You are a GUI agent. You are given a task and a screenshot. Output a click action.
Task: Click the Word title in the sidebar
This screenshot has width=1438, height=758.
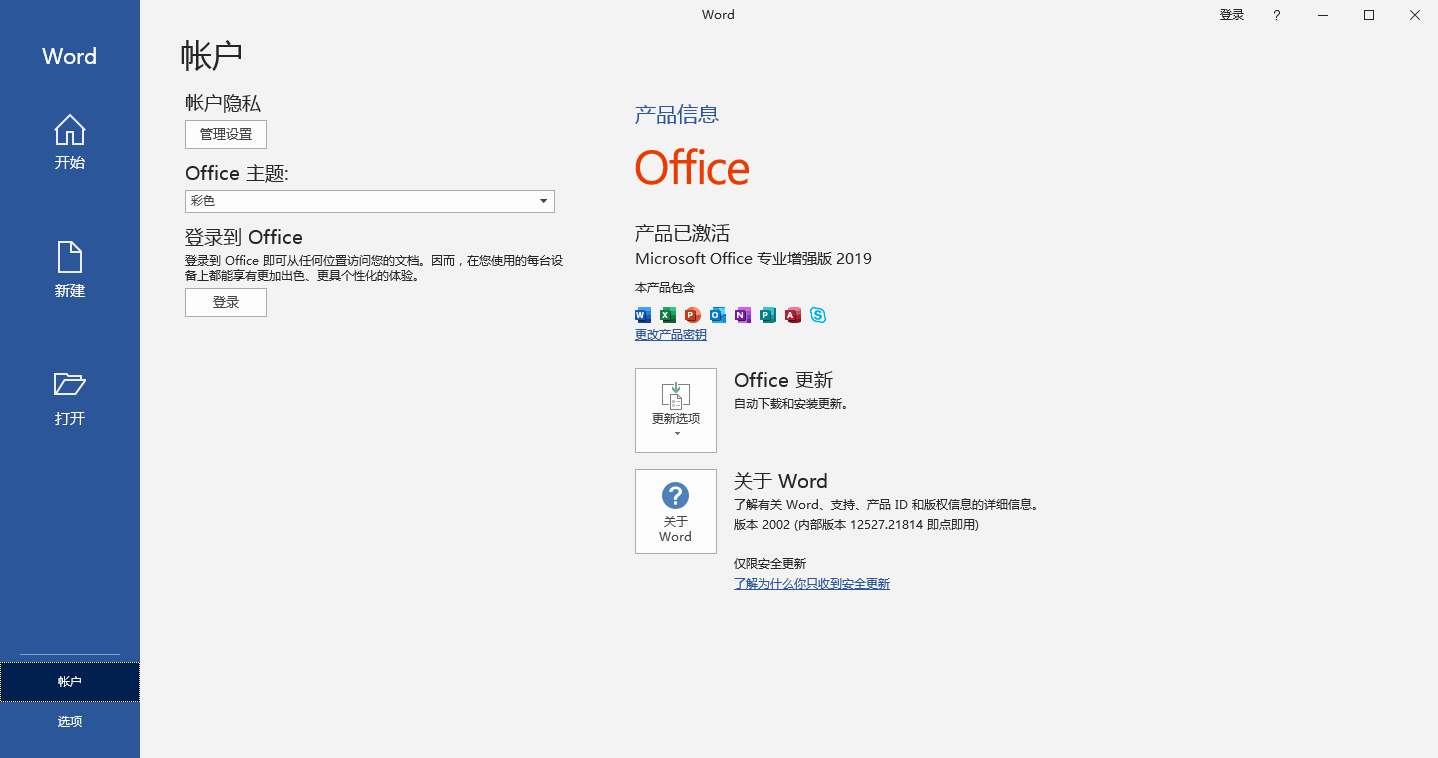pyautogui.click(x=70, y=56)
